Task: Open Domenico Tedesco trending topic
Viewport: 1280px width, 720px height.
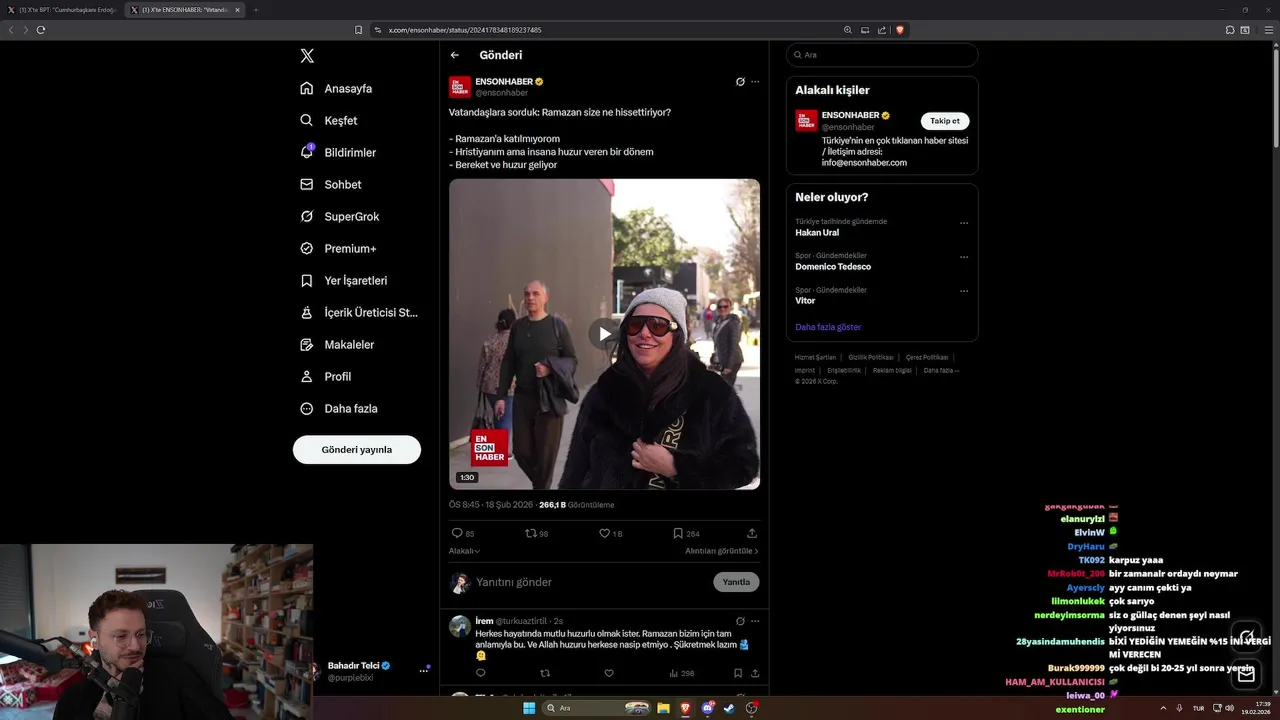Action: pos(833,267)
